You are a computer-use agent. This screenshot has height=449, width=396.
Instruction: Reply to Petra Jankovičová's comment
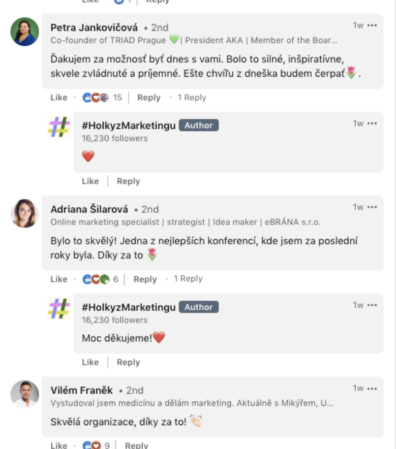coord(149,98)
